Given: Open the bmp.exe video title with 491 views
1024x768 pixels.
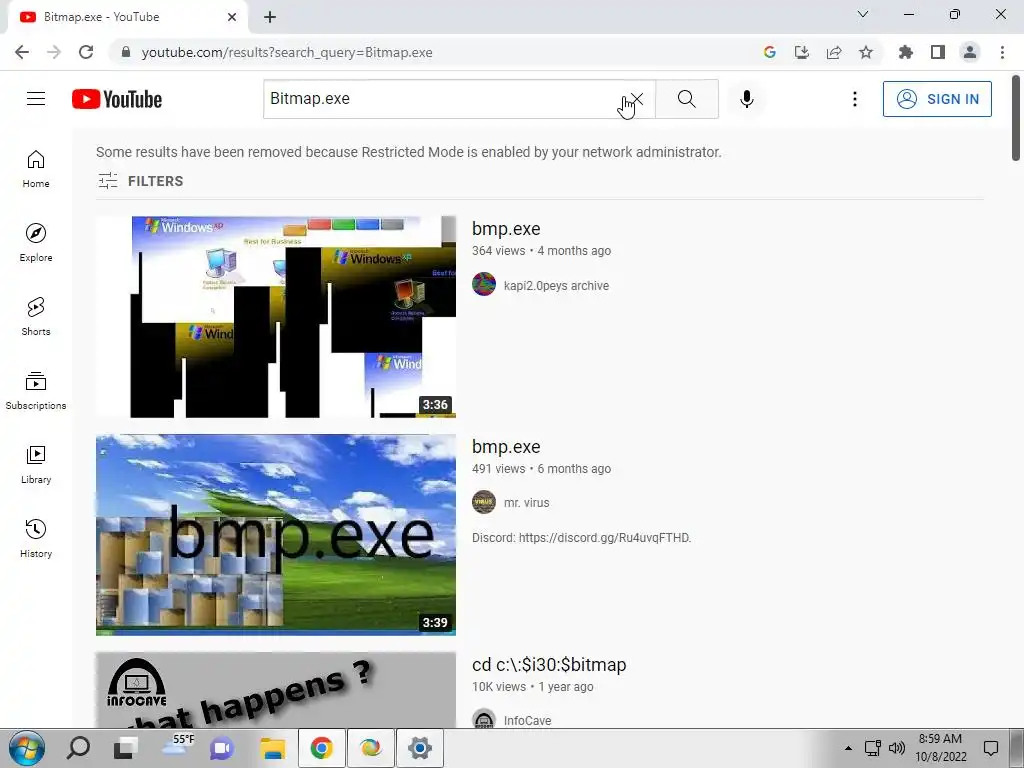Looking at the screenshot, I should click(x=506, y=447).
